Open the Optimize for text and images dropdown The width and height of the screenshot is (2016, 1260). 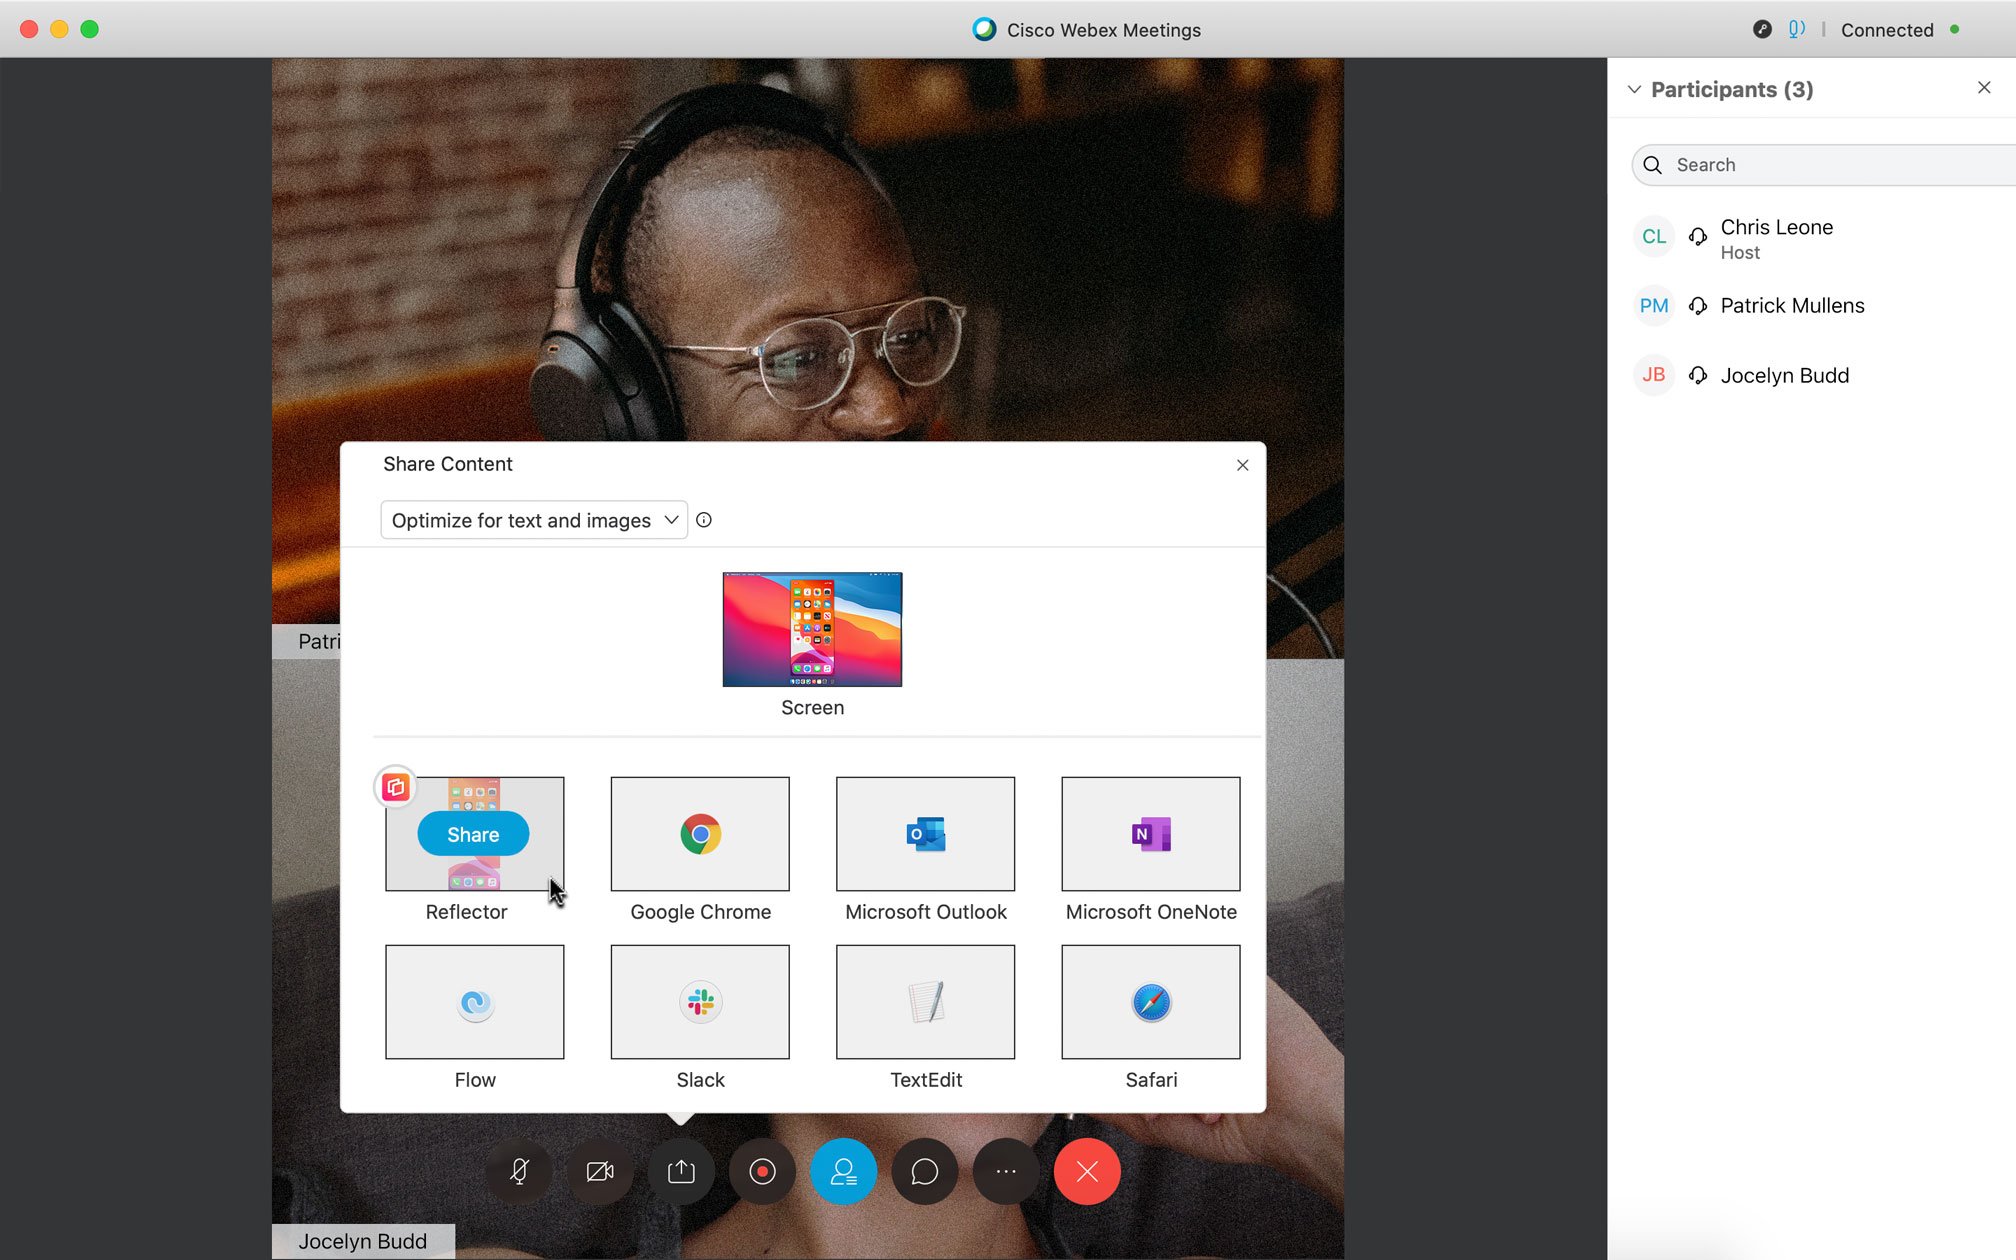coord(533,519)
